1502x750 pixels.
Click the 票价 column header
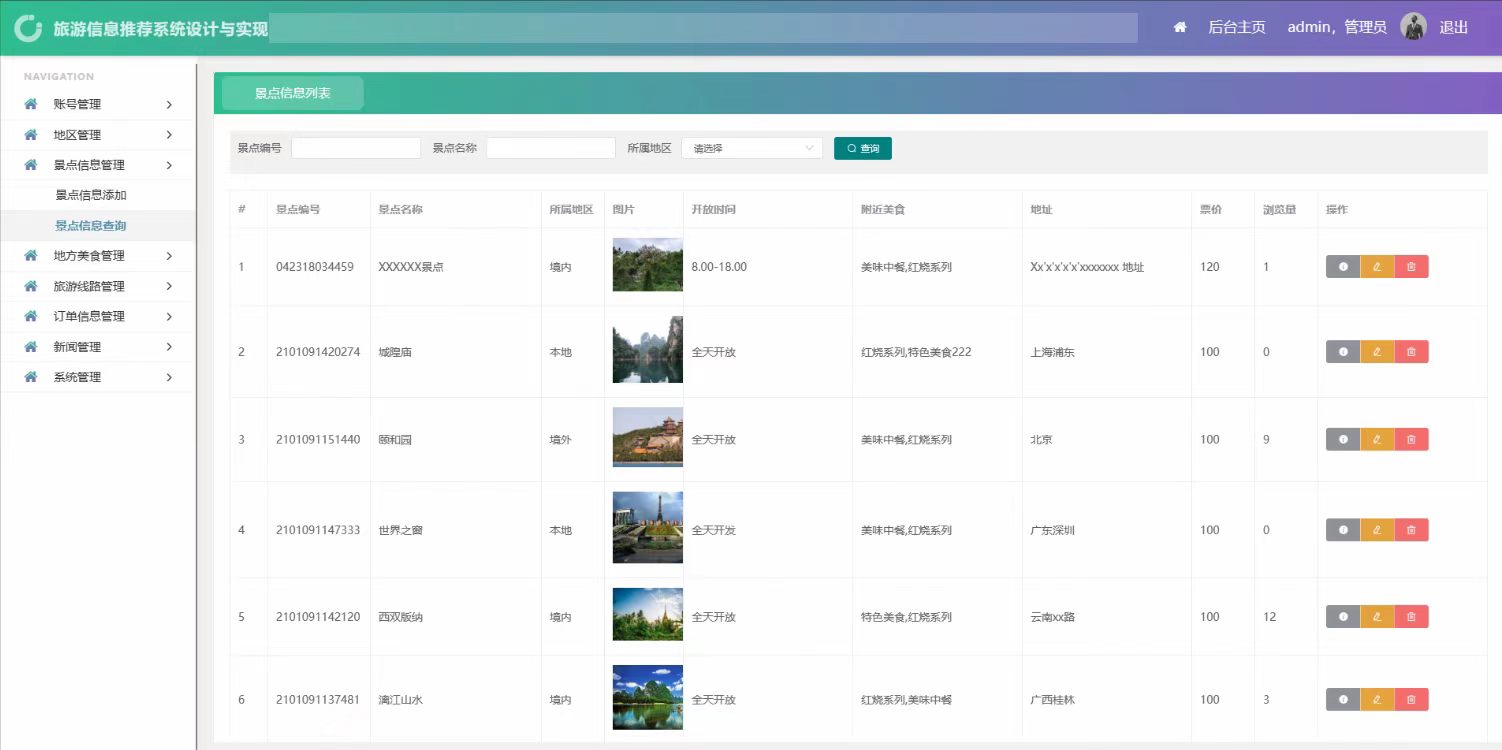tap(1211, 210)
